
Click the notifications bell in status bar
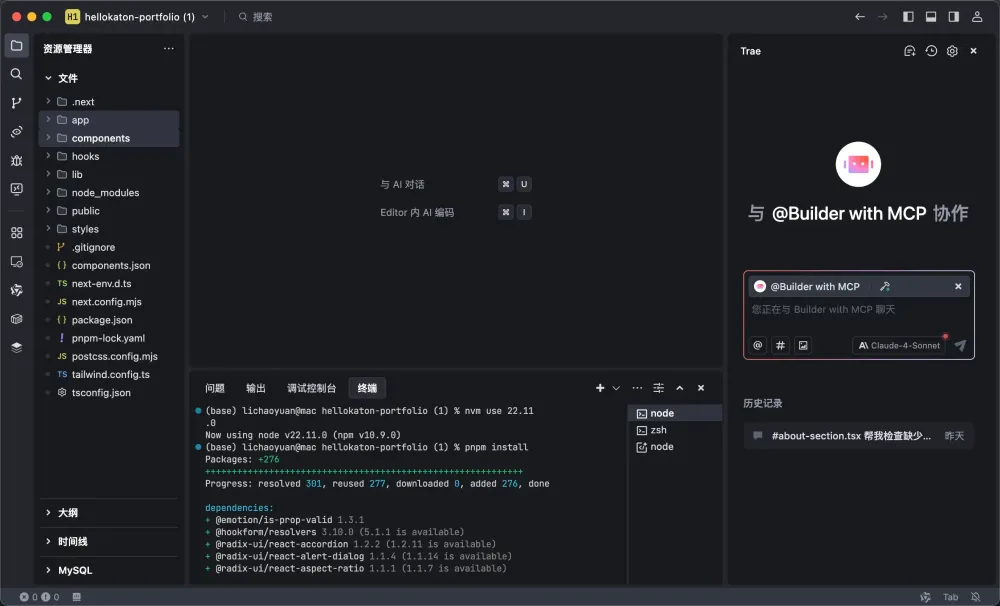975,597
